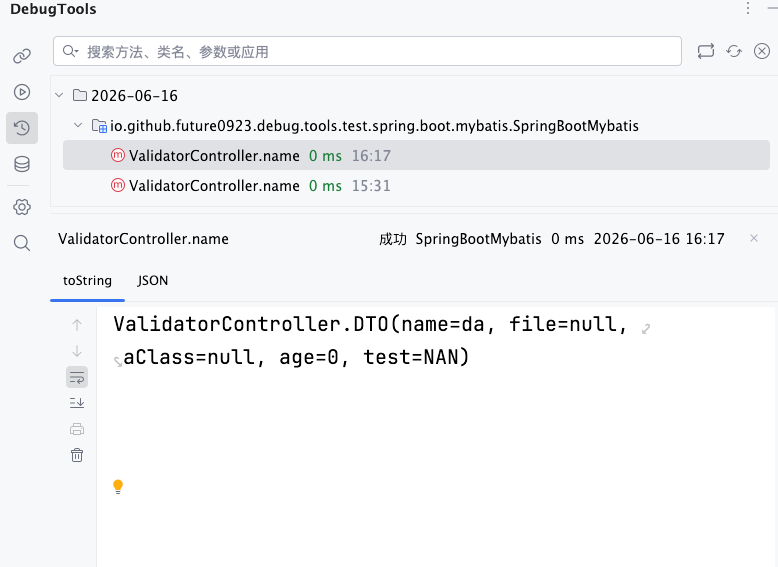Image resolution: width=778 pixels, height=567 pixels.
Task: Click the scroll up arrow in console gutter
Action: tap(77, 325)
